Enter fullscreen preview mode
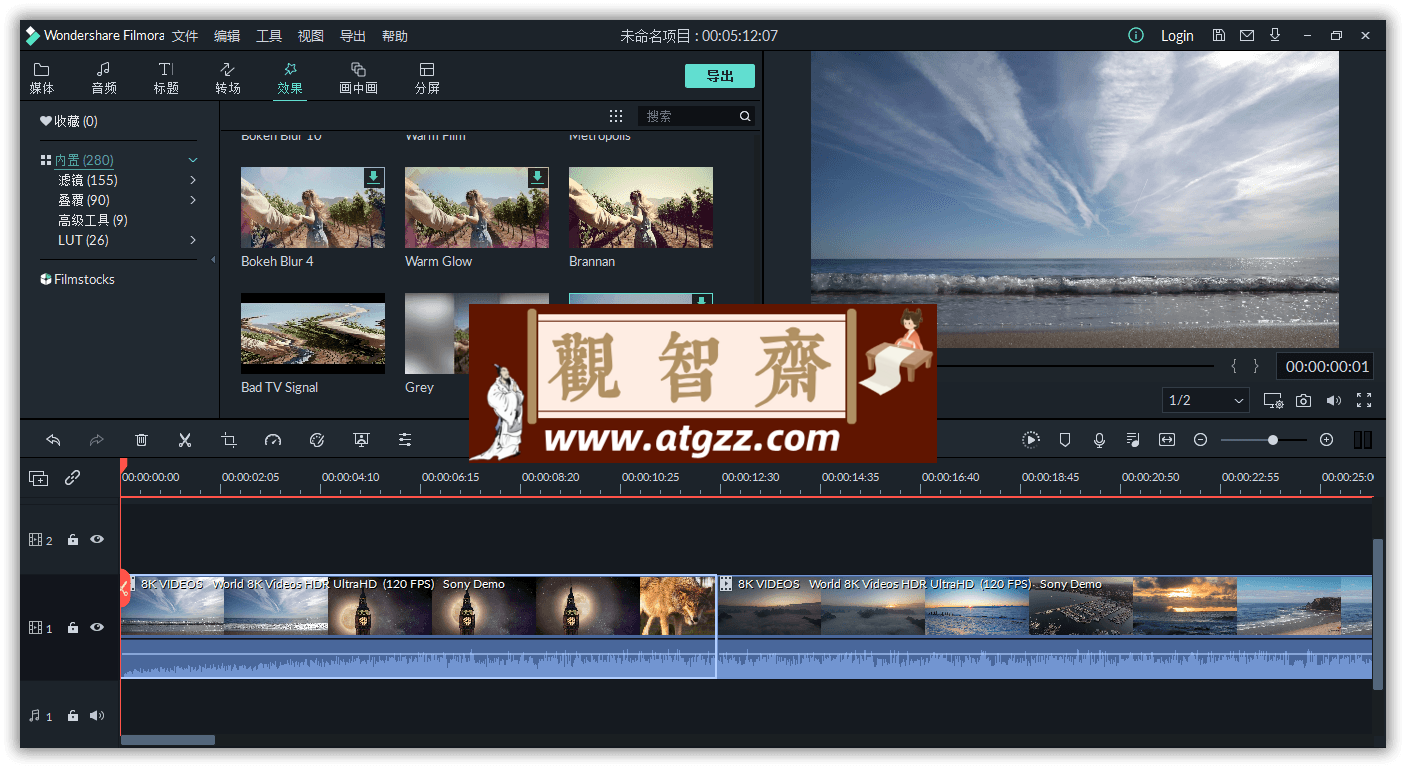This screenshot has width=1406, height=768. (x=1364, y=400)
